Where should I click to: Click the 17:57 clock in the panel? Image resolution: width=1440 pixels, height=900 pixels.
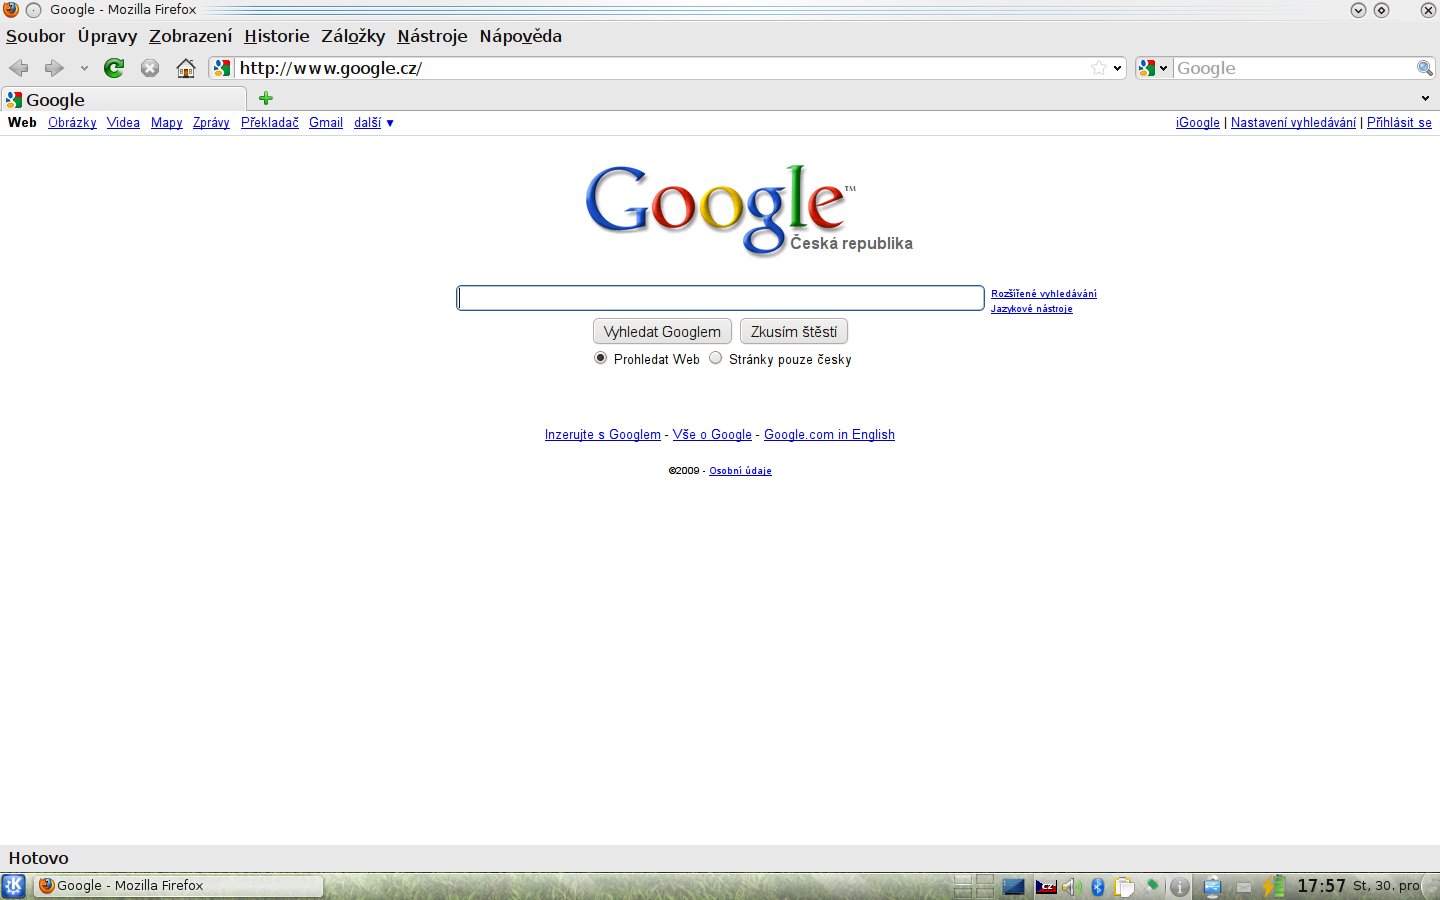tap(1322, 886)
